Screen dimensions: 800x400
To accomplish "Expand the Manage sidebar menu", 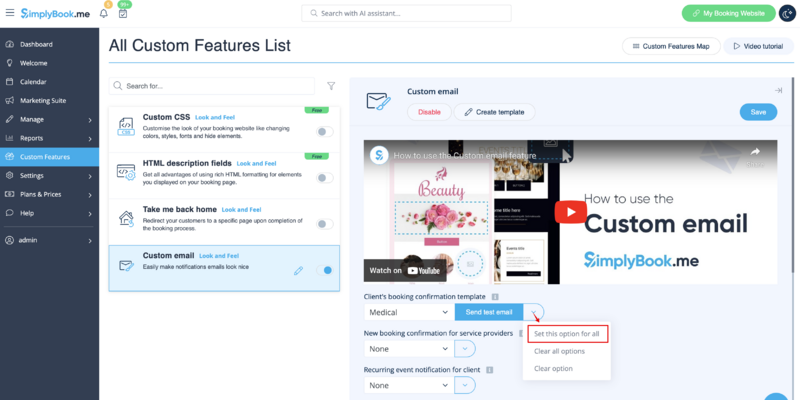I will click(x=49, y=119).
